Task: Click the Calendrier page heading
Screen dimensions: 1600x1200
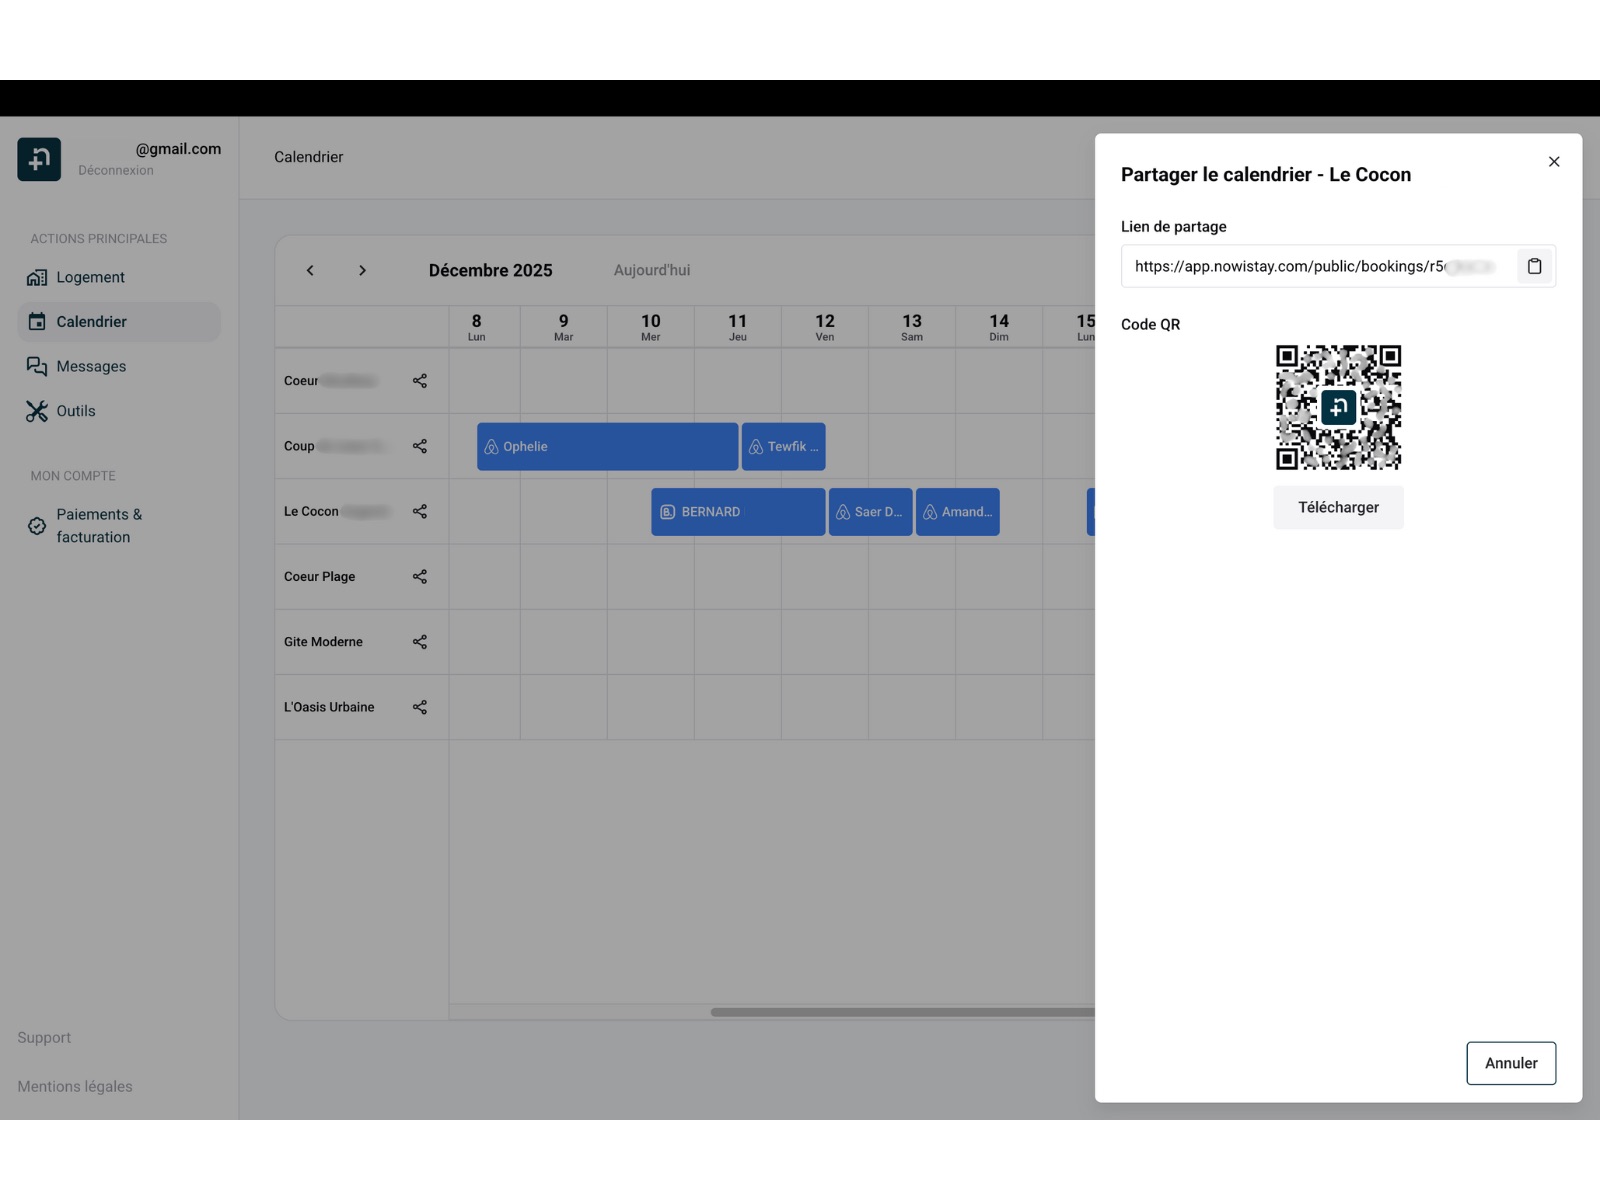Action: click(309, 157)
